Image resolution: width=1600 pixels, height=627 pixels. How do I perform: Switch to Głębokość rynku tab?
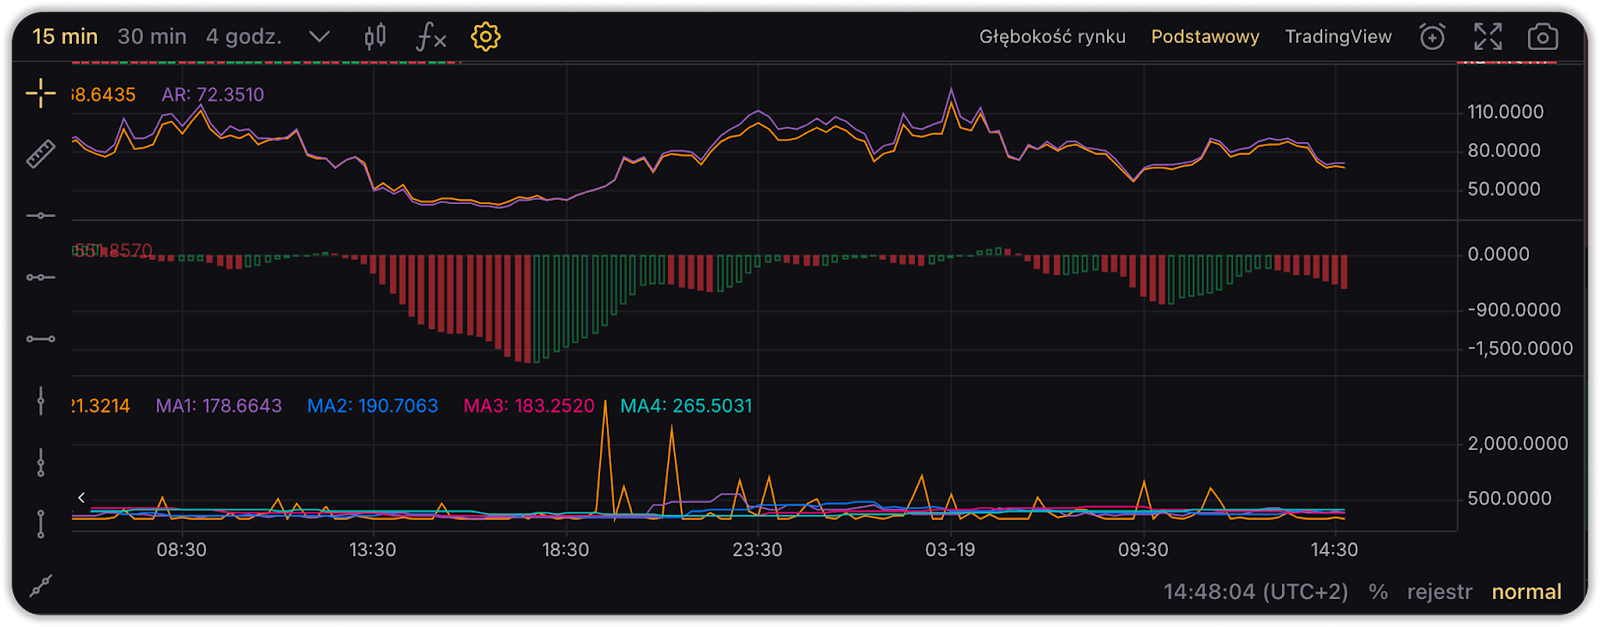pyautogui.click(x=1052, y=37)
